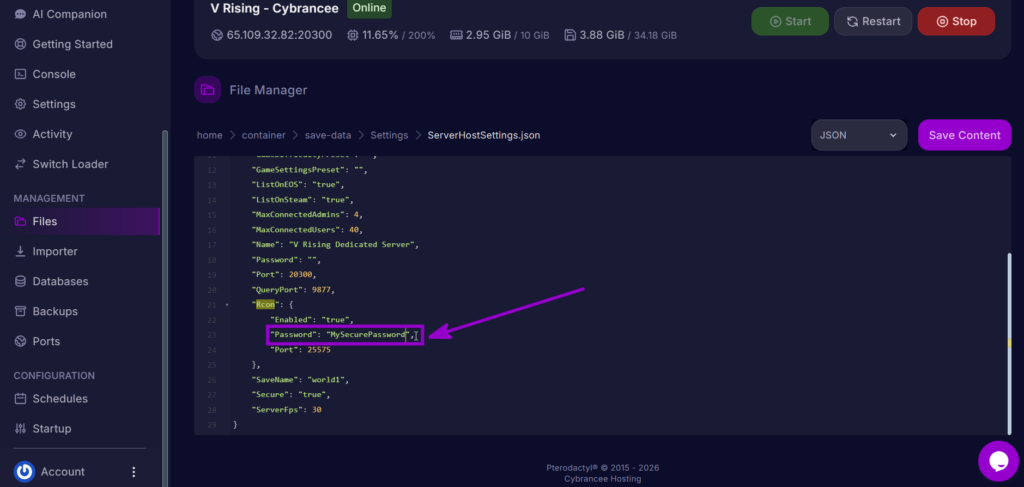Click ServerHostSettings.json breadcrumb name
The image size is (1024, 487).
[x=484, y=135]
